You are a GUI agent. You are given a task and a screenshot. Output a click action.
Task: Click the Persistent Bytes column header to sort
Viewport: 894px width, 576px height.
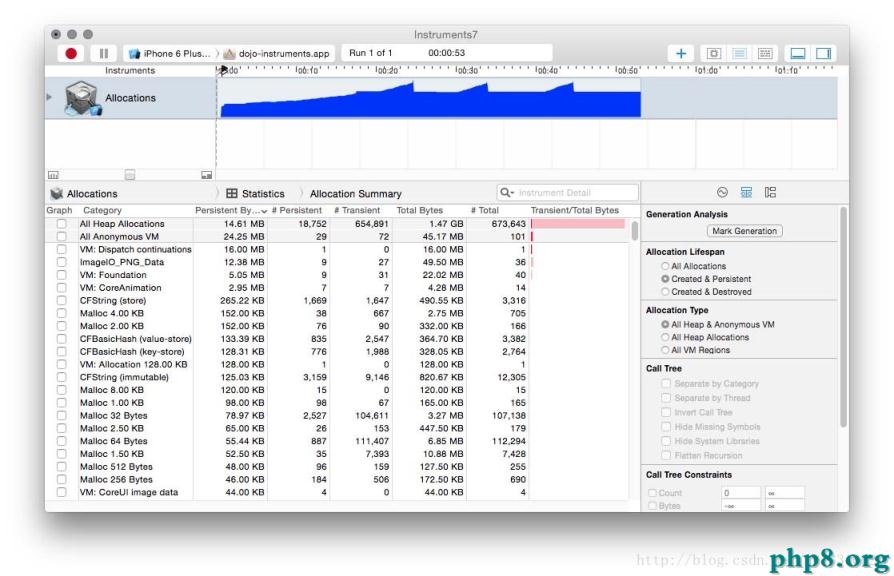[x=229, y=210]
